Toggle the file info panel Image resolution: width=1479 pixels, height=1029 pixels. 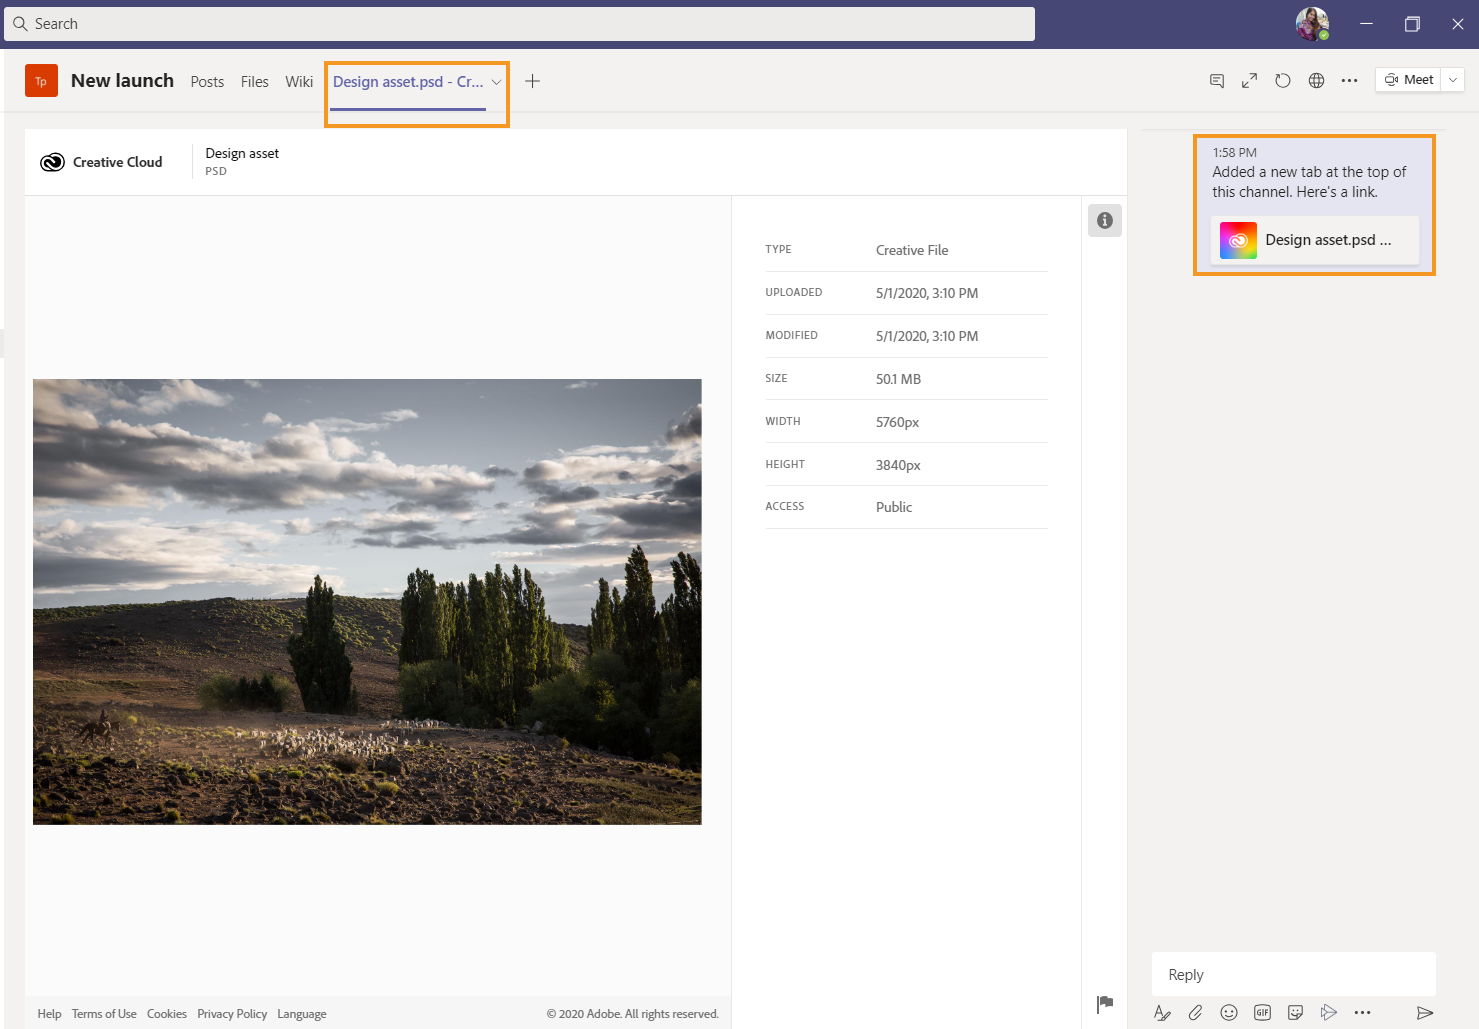[1104, 220]
